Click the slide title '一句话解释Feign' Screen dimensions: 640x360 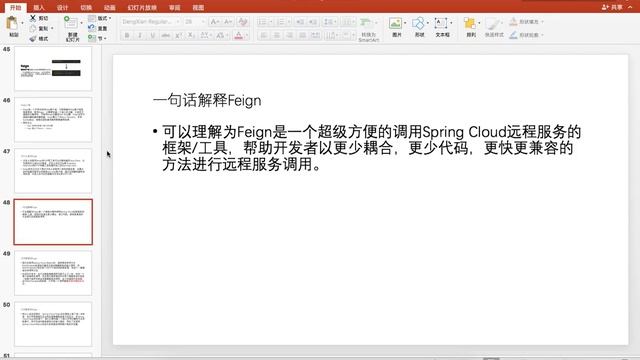[207, 100]
